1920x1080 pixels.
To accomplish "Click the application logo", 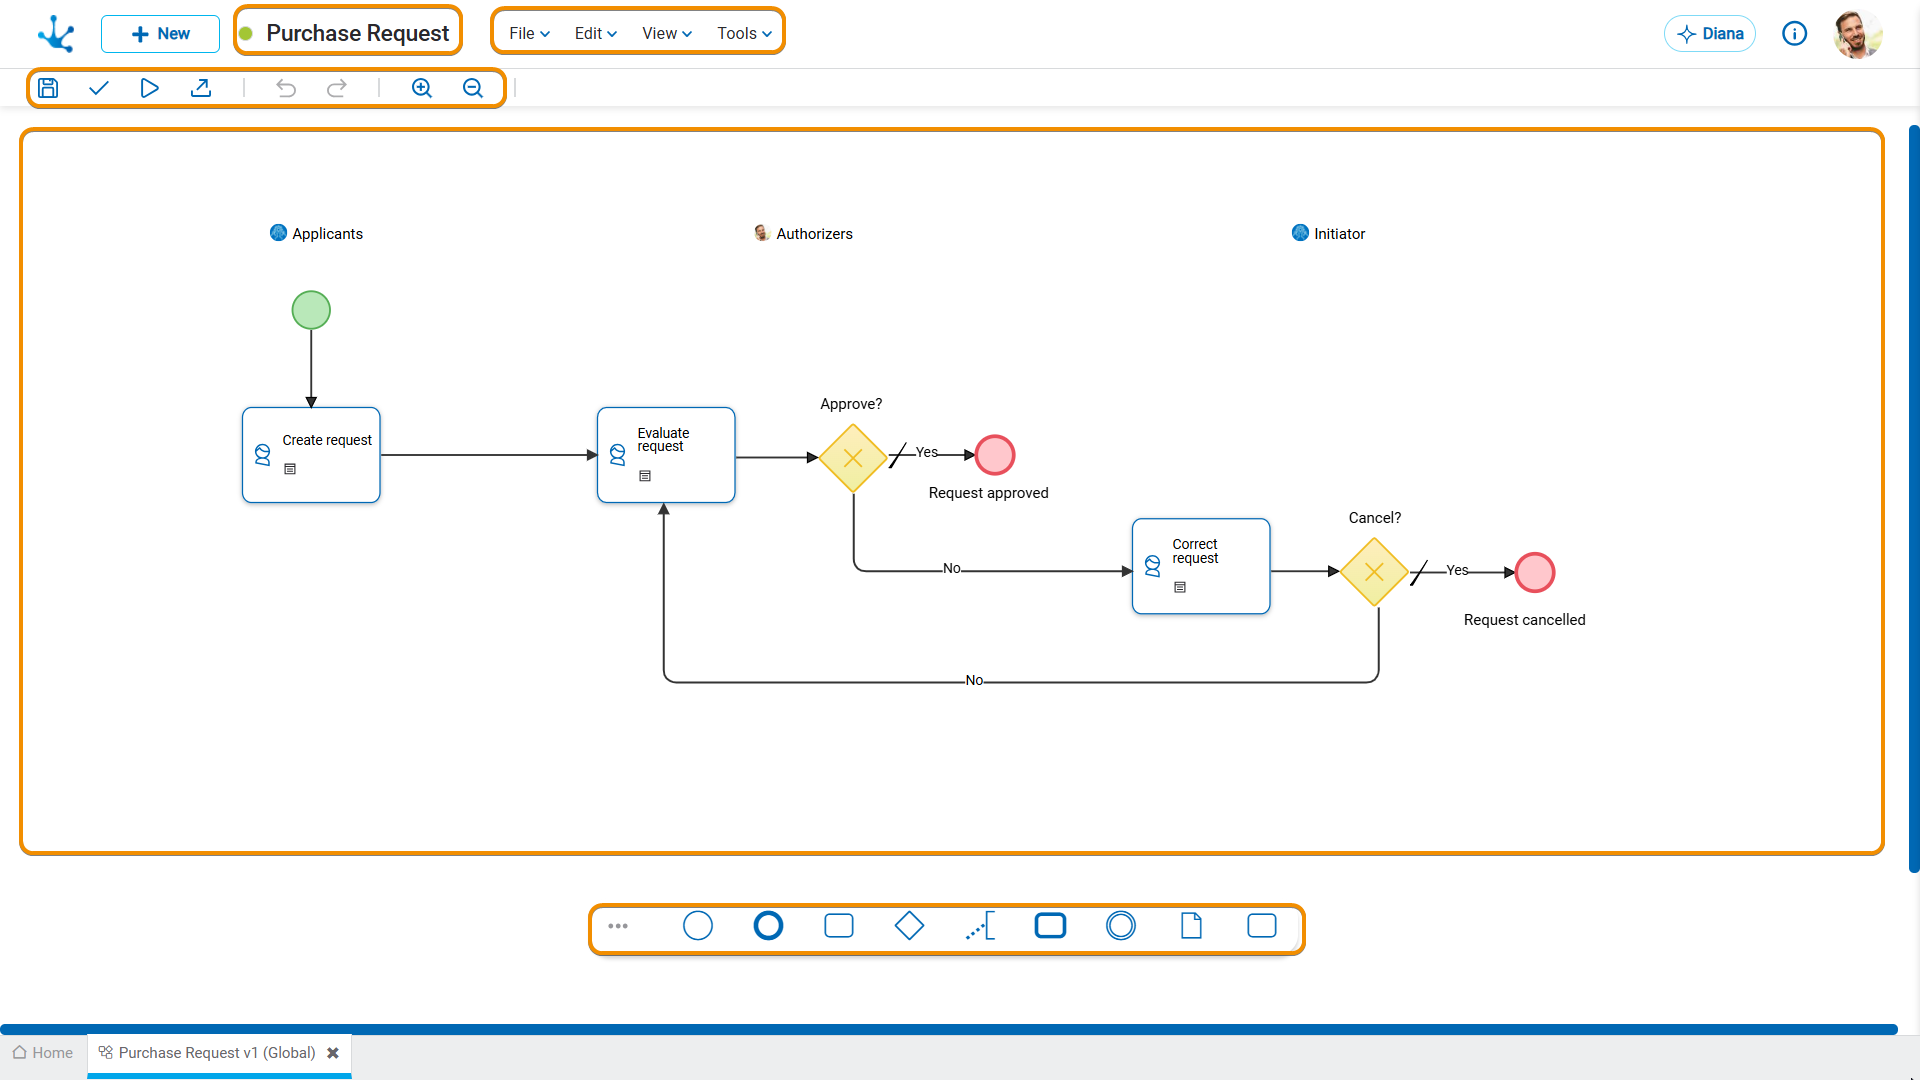I will click(x=56, y=33).
